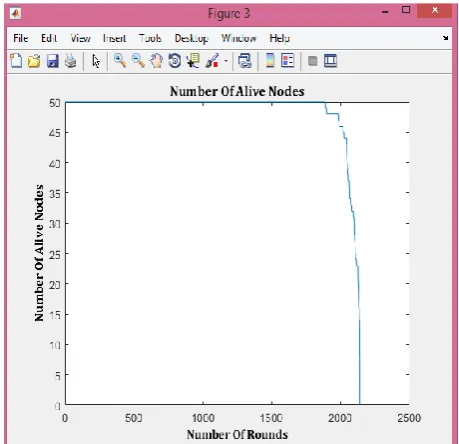Click the vertical y-axis label text

click(39, 253)
